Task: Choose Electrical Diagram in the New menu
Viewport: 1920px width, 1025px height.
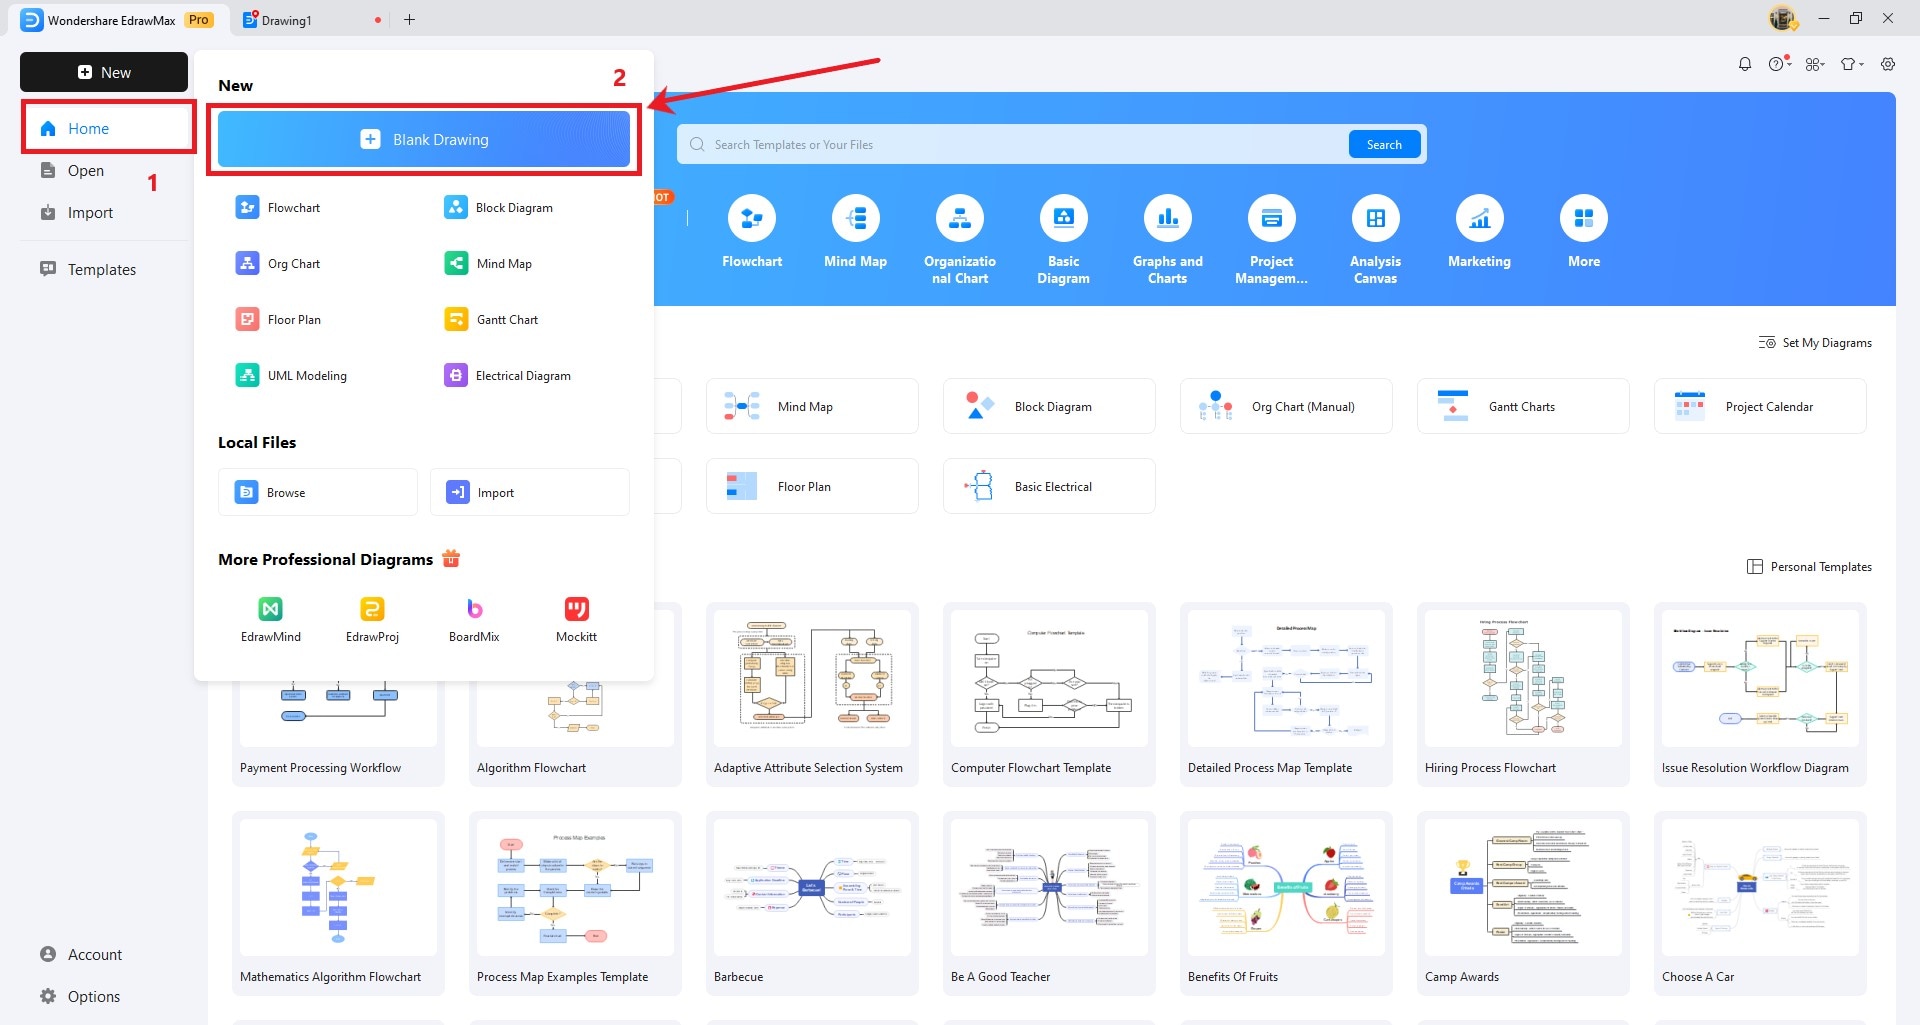Action: [507, 375]
